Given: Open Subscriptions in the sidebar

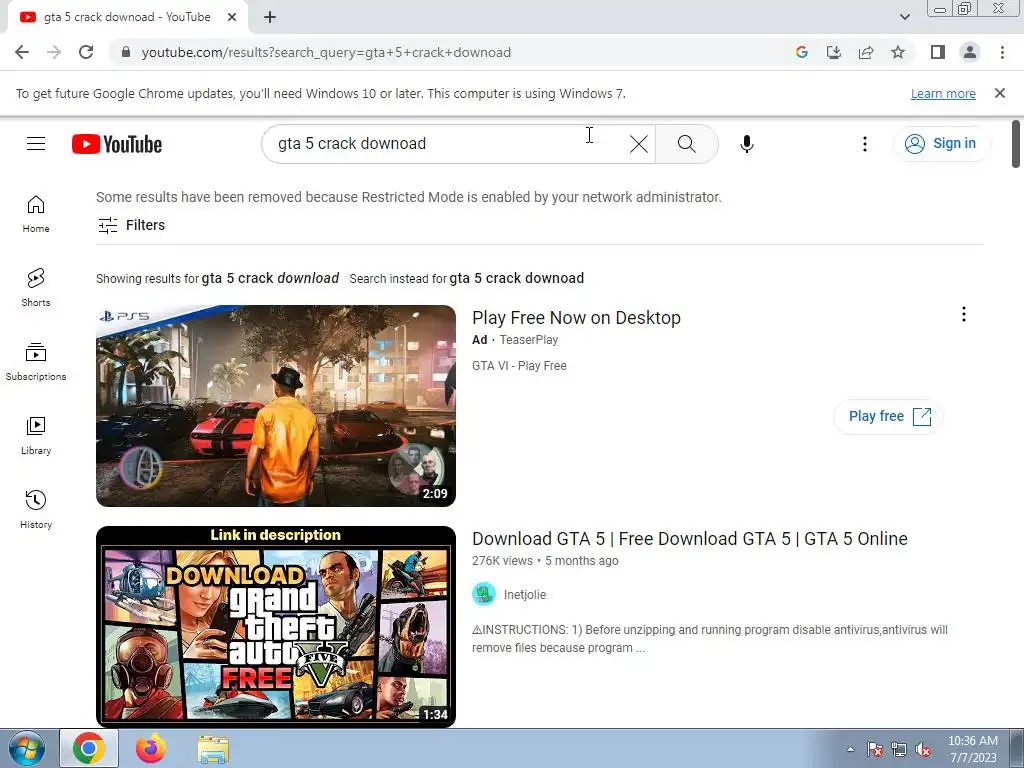Looking at the screenshot, I should [x=36, y=362].
